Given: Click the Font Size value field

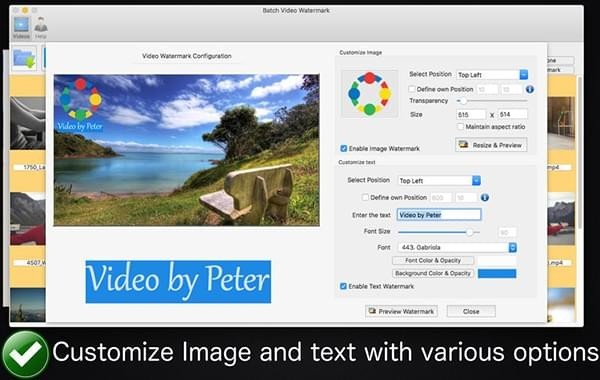Looking at the screenshot, I should click(507, 232).
